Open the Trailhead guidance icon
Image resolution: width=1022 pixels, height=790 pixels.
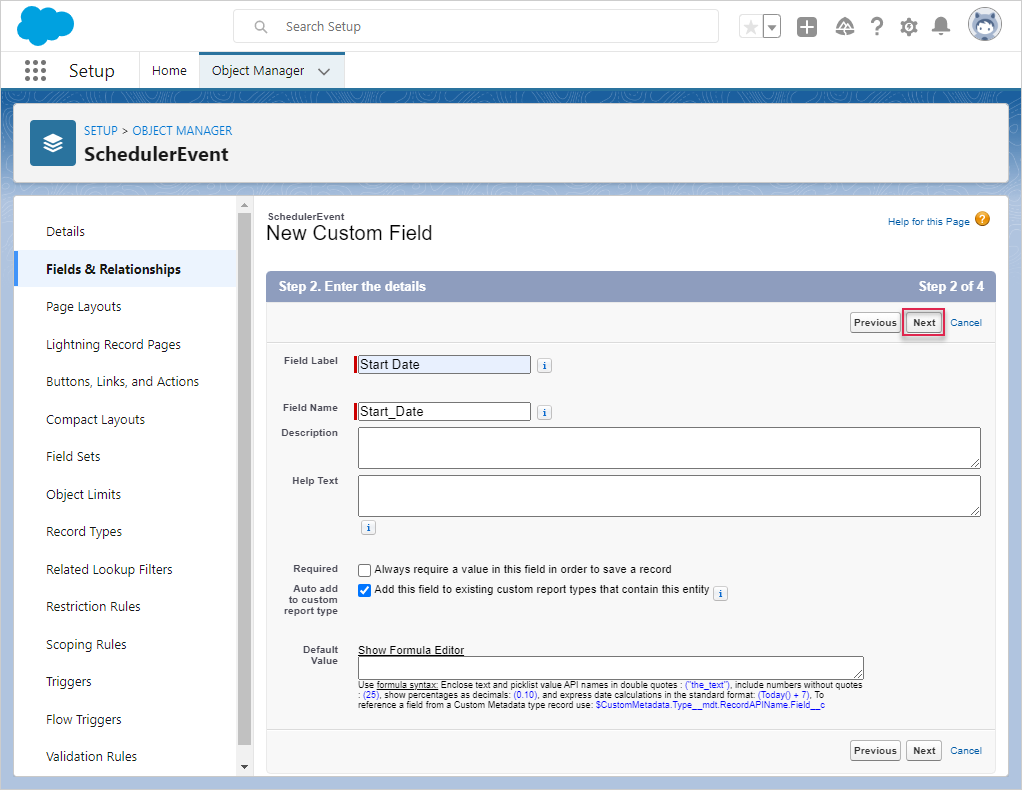click(x=844, y=27)
